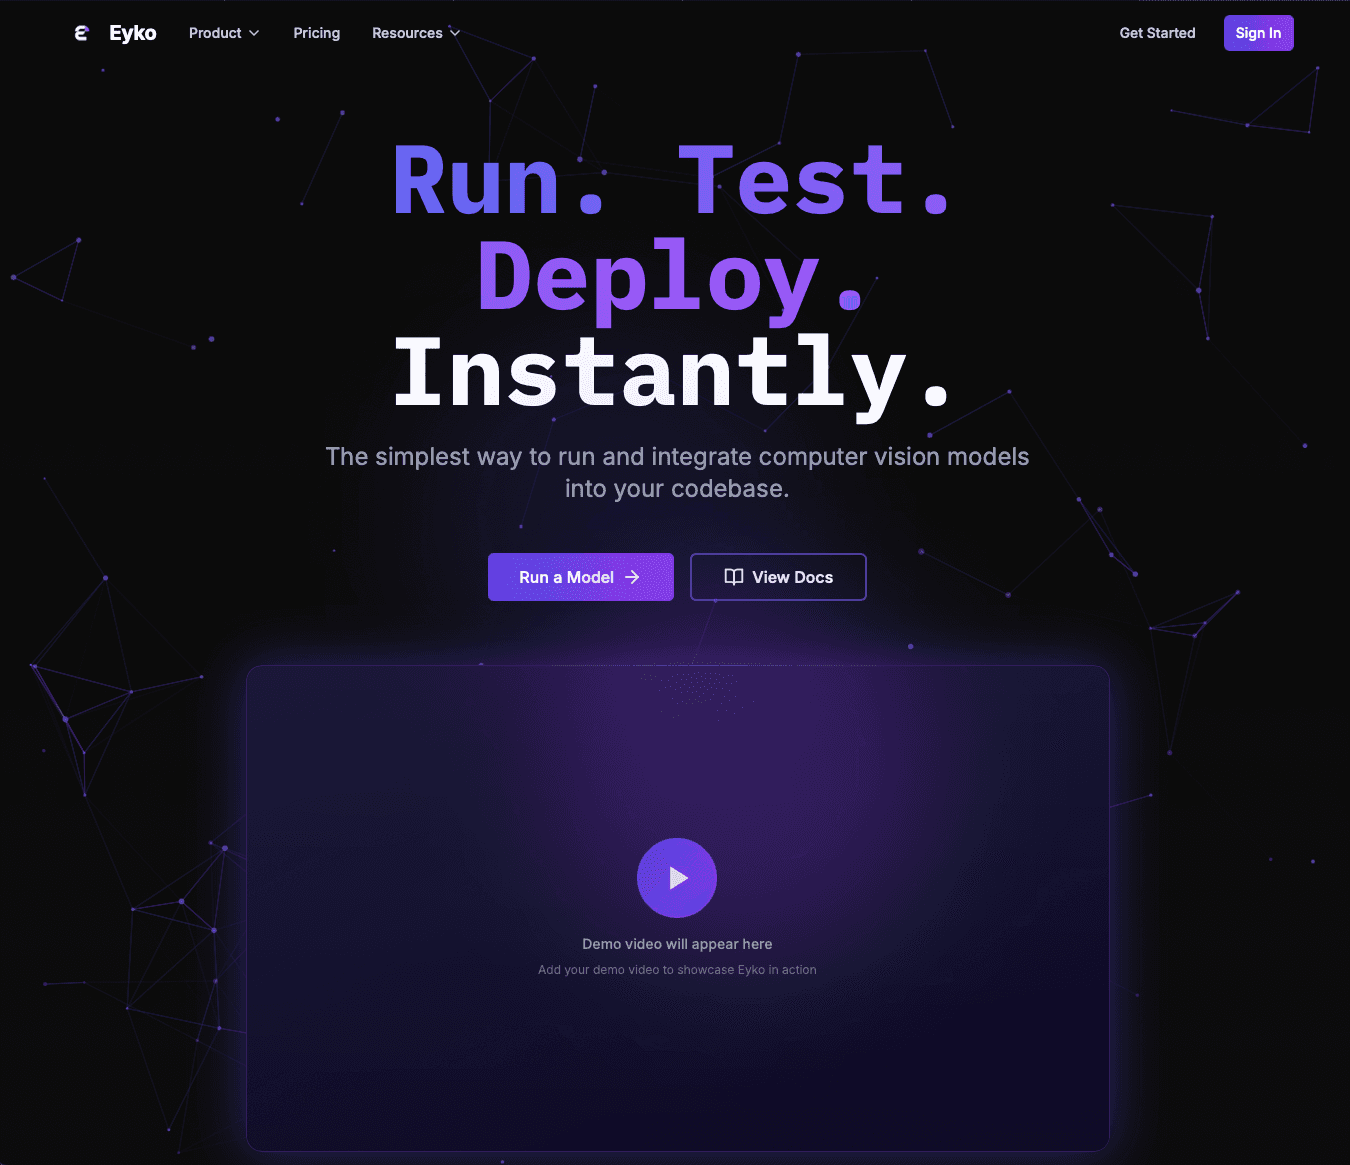Image resolution: width=1350 pixels, height=1165 pixels.
Task: Click the 'Instantly.' headline text
Action: click(x=671, y=373)
